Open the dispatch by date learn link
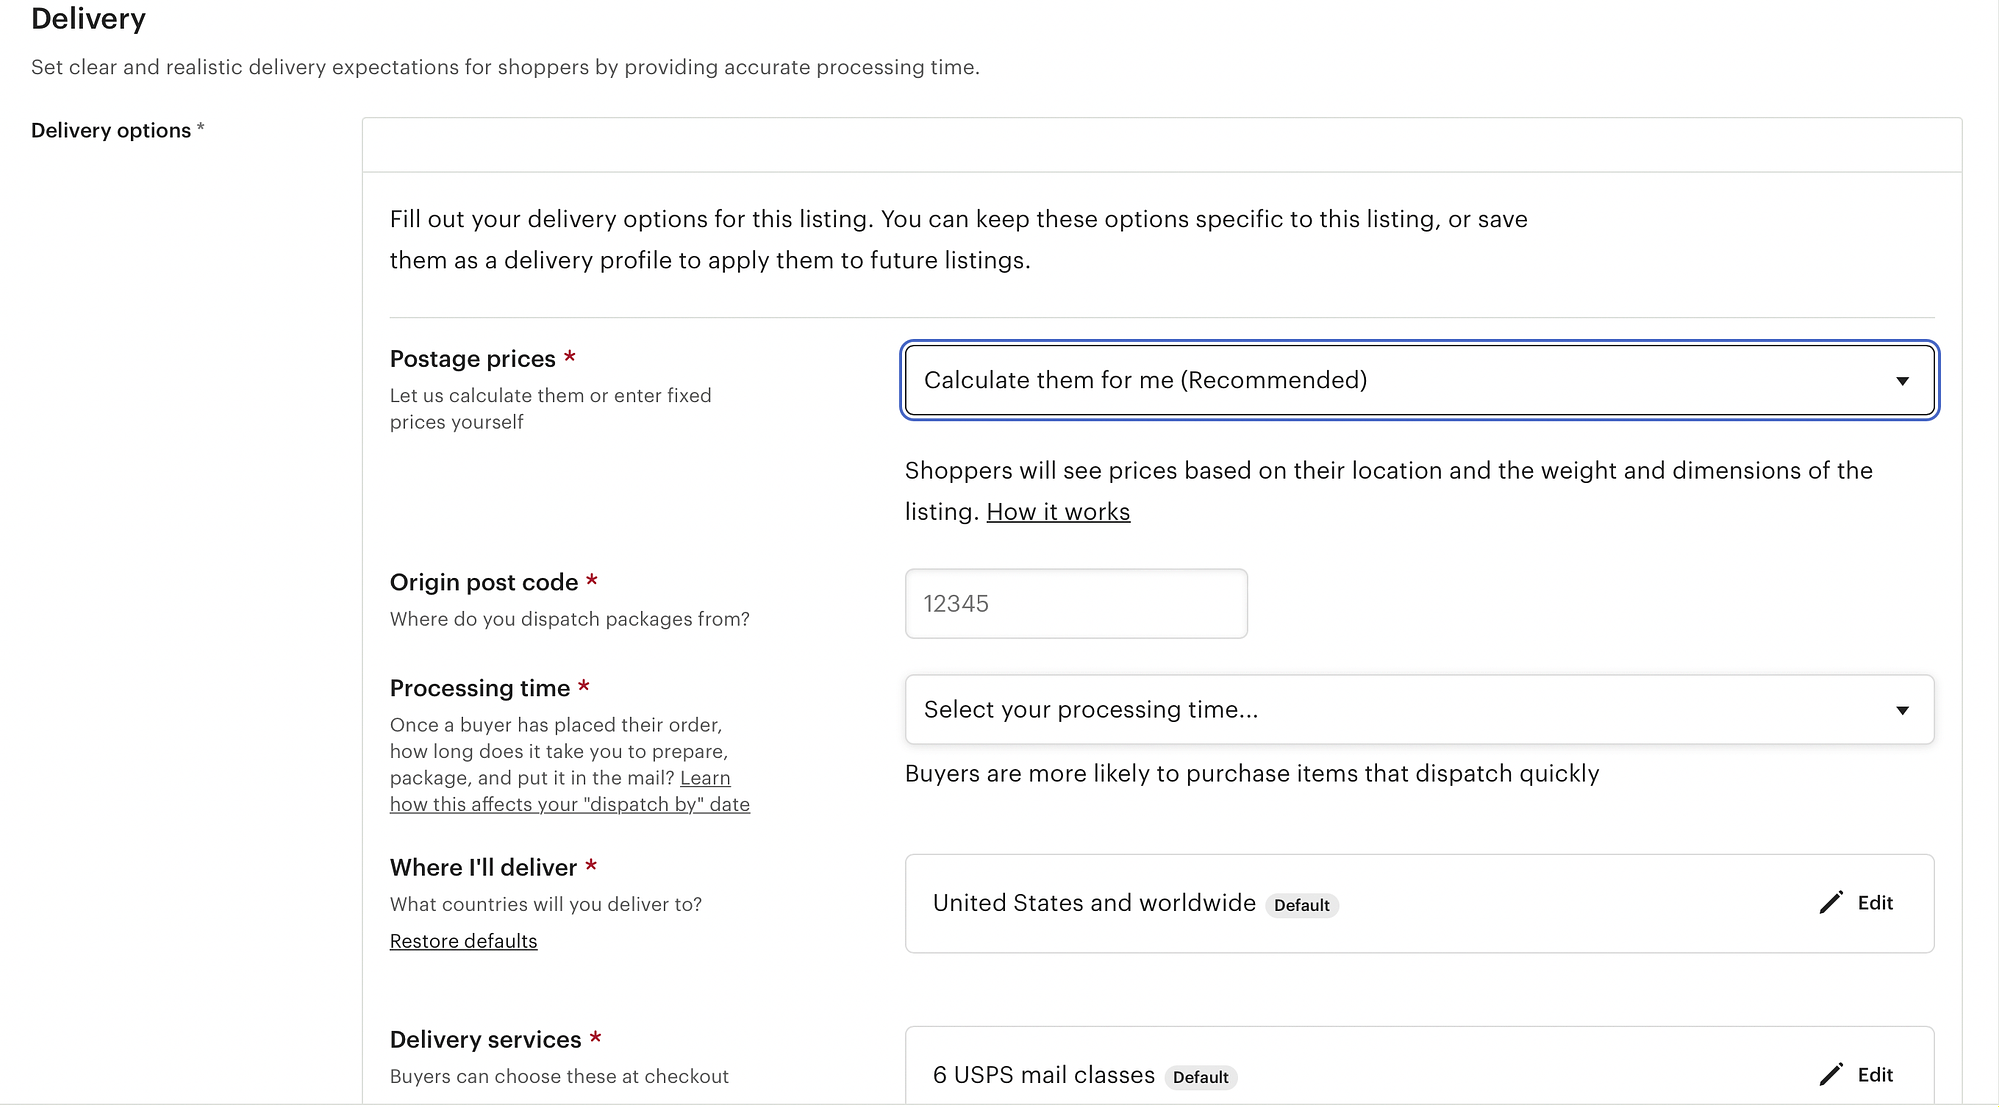Viewport: 1999px width, 1108px height. pos(570,791)
